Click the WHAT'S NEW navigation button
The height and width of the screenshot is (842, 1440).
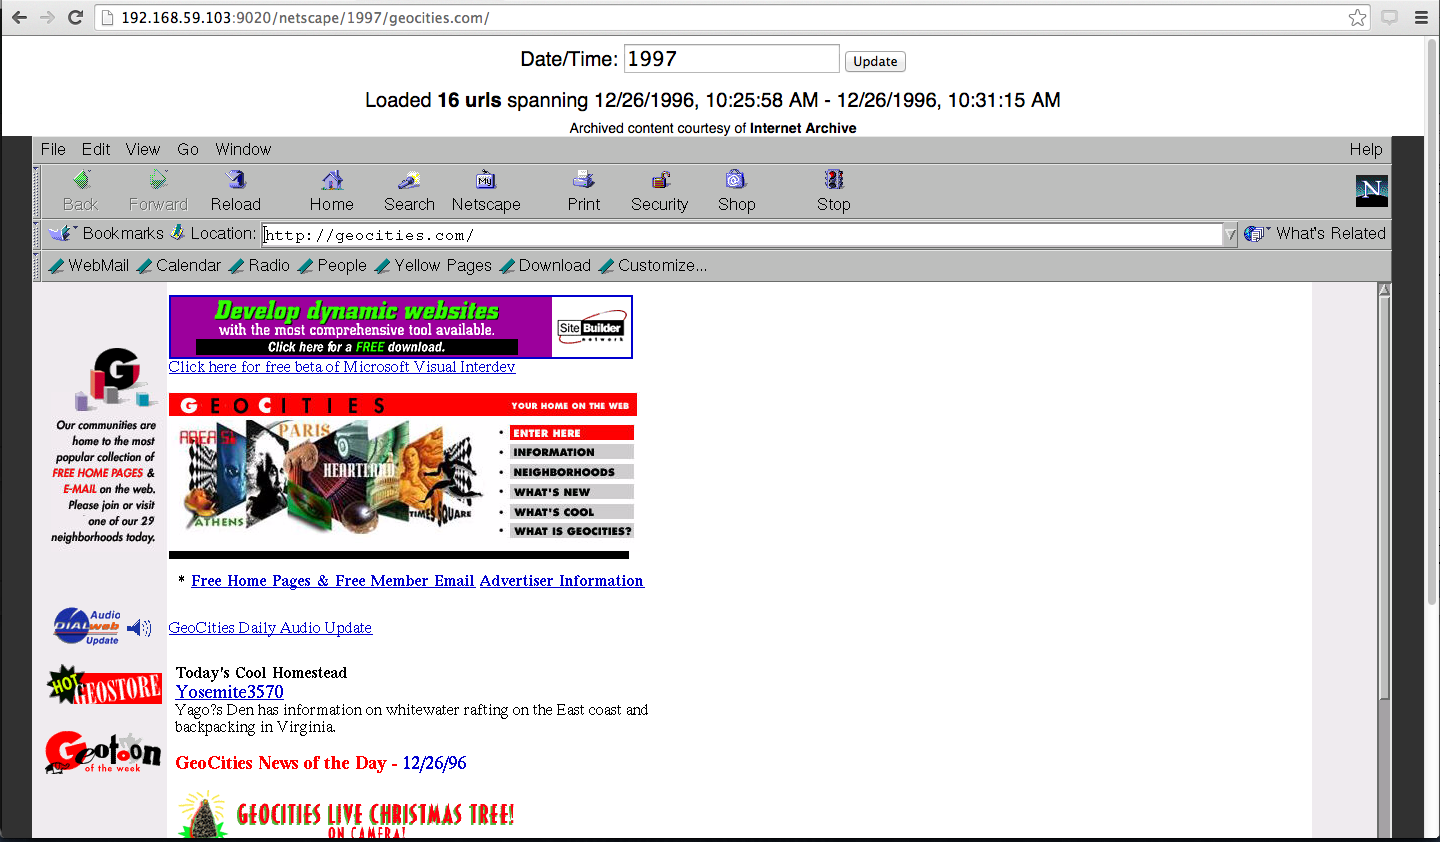[x=572, y=492]
